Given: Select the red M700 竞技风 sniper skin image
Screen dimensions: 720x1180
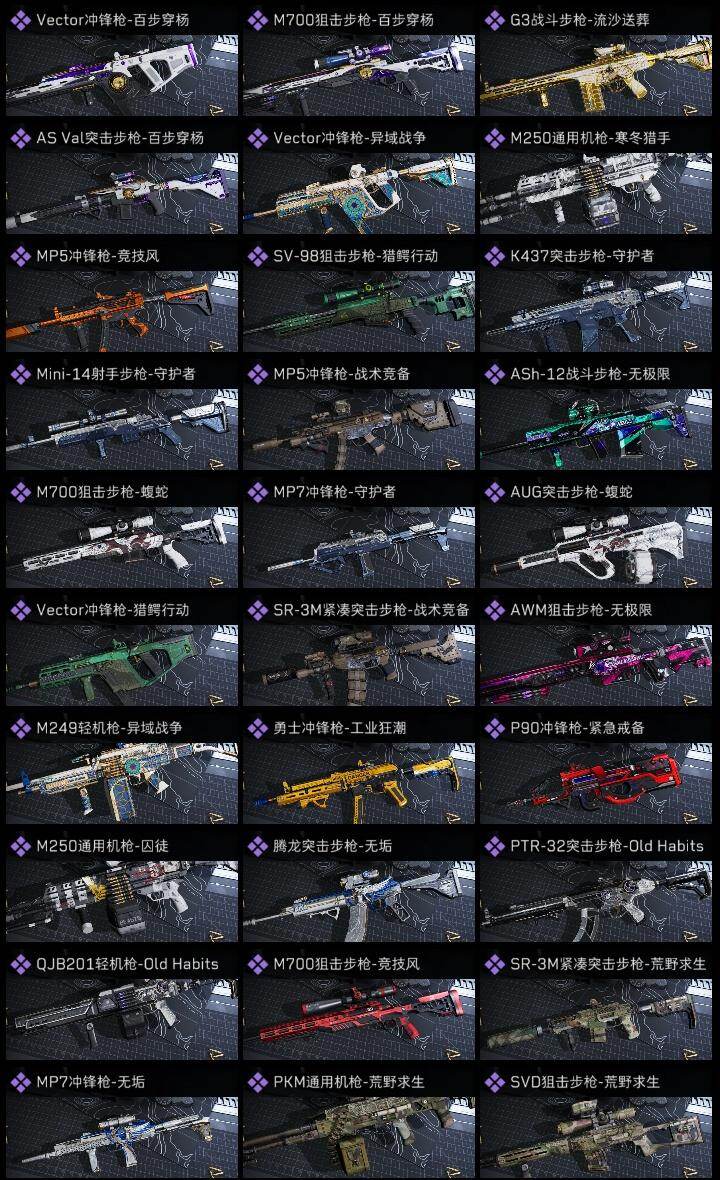Looking at the screenshot, I should pos(359,1019).
